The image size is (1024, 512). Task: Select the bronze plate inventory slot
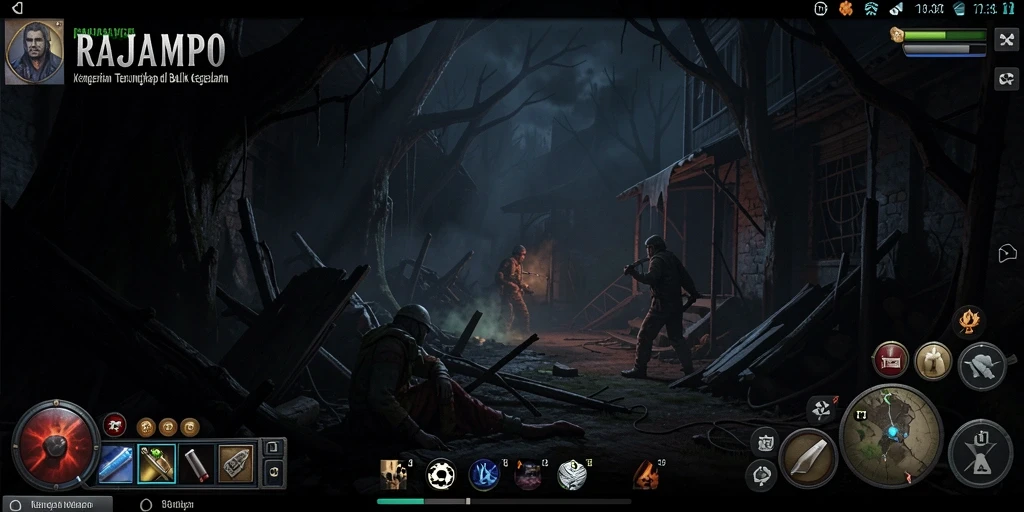236,463
